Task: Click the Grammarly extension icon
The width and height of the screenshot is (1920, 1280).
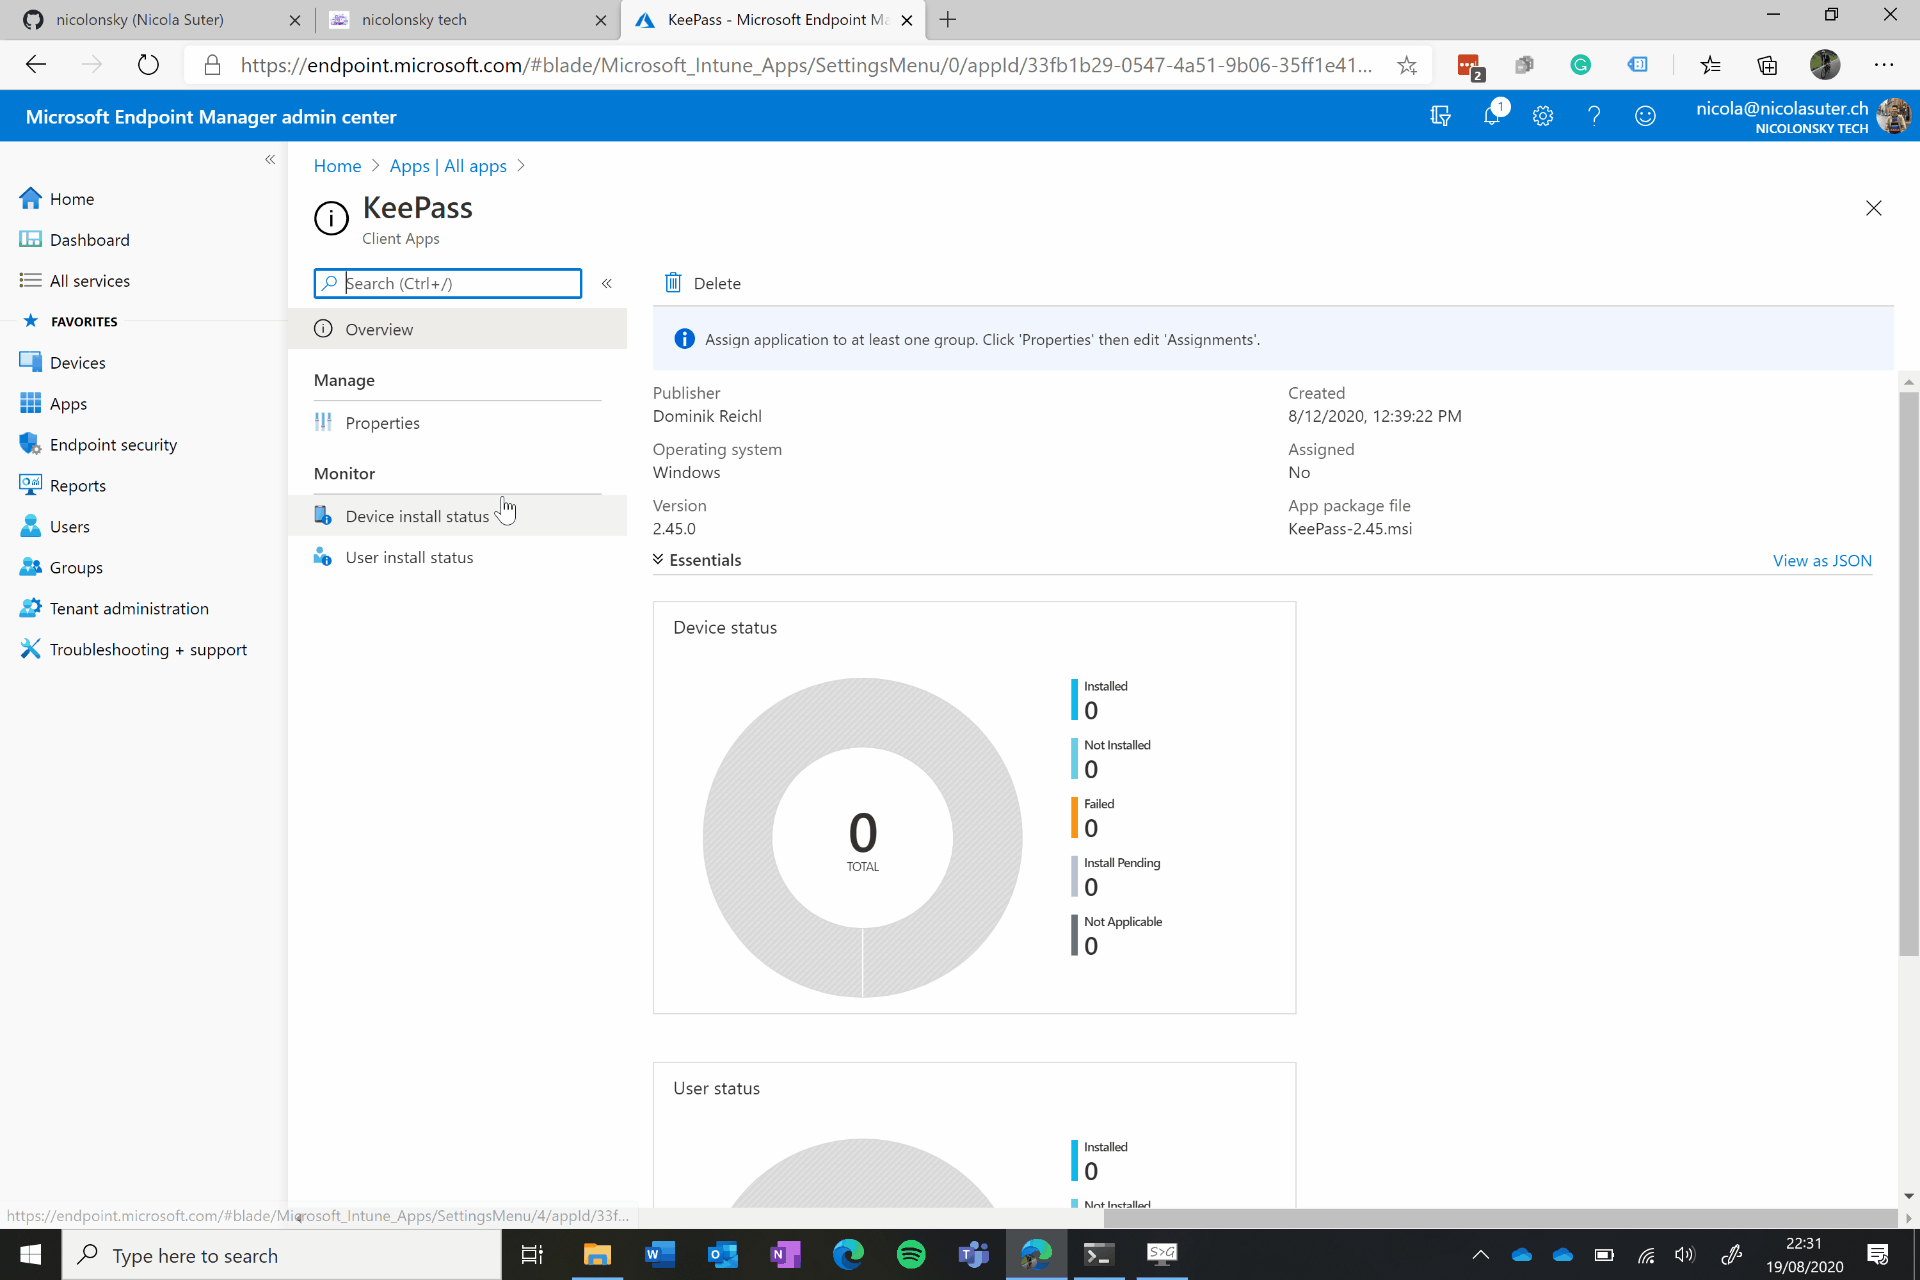Action: click(1581, 65)
